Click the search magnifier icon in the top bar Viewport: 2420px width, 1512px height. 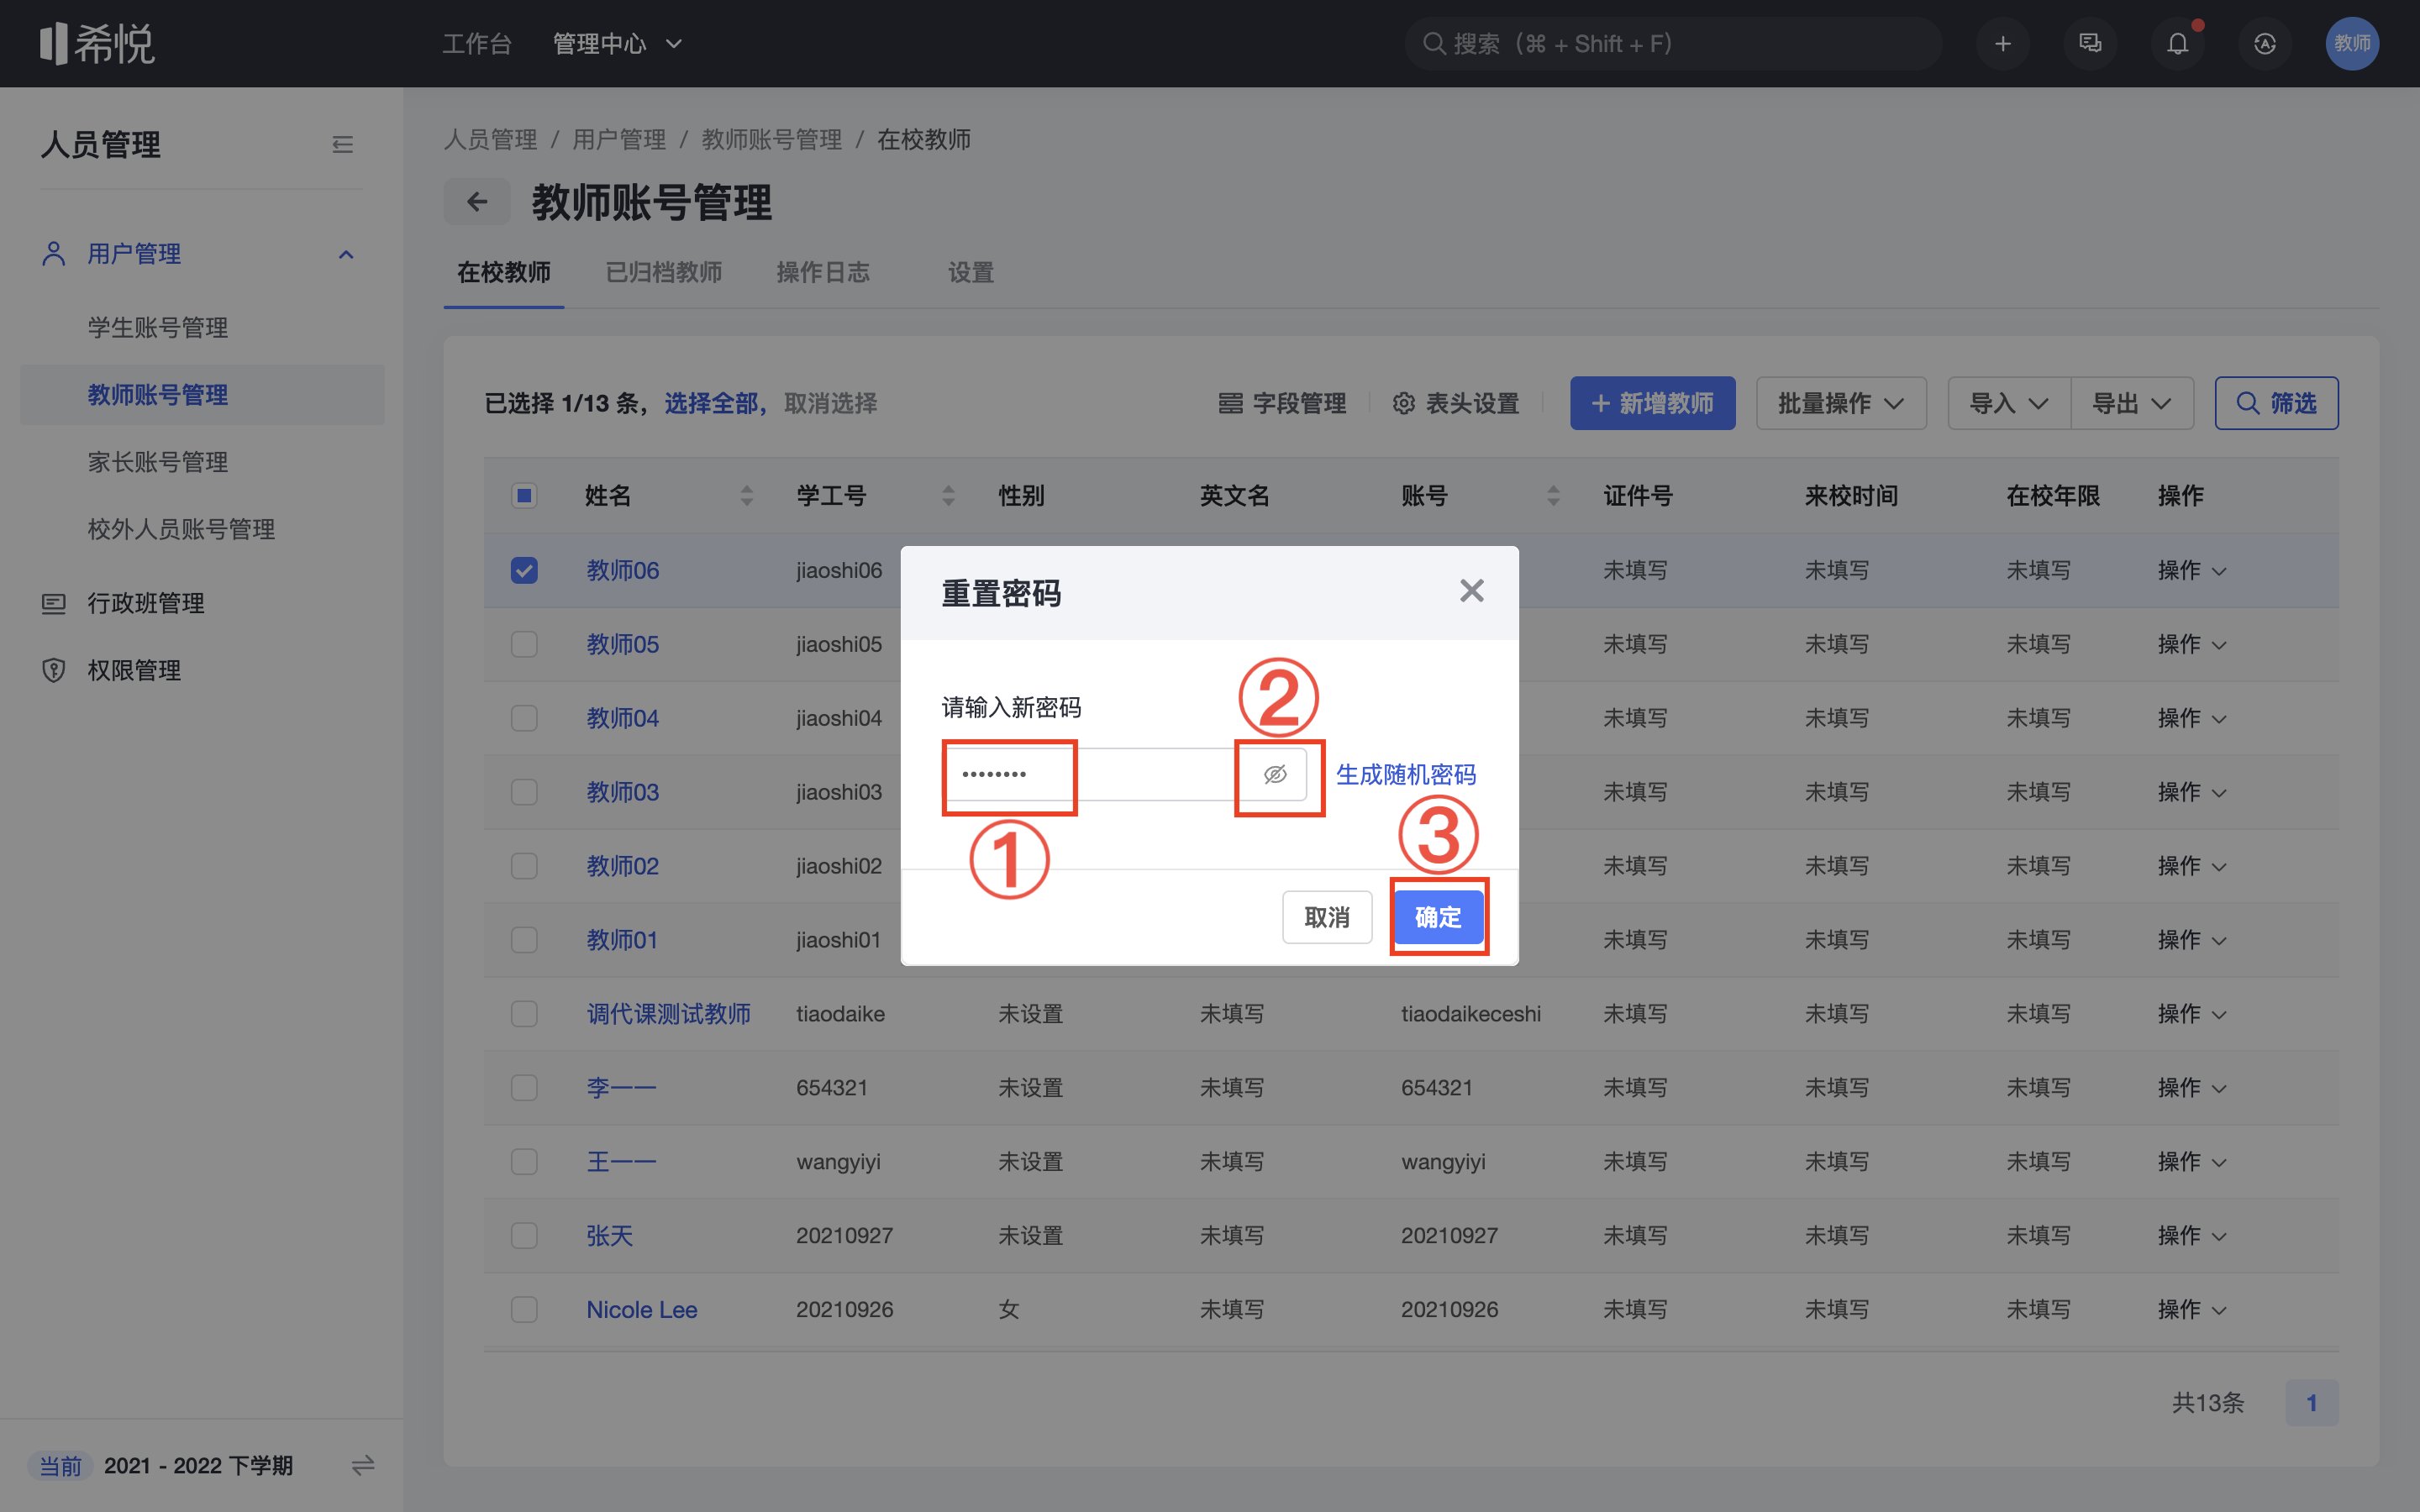tap(1433, 43)
